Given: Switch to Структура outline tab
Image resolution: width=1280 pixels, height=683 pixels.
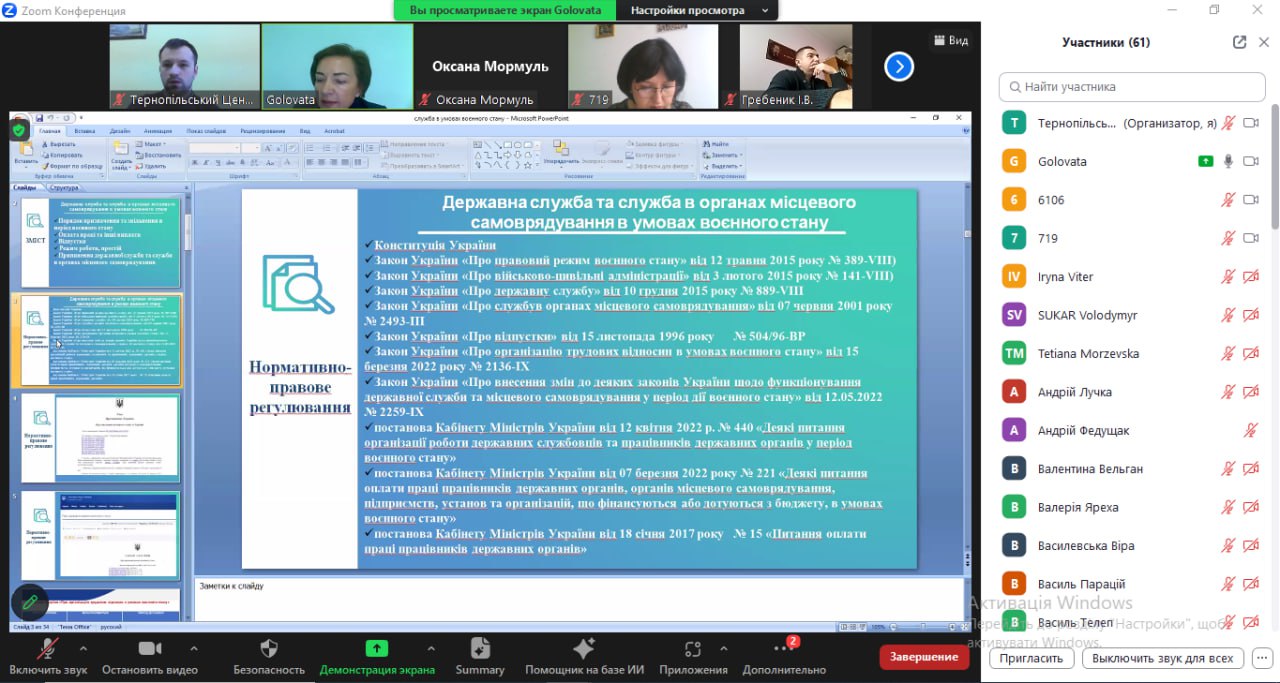Looking at the screenshot, I should [x=64, y=188].
